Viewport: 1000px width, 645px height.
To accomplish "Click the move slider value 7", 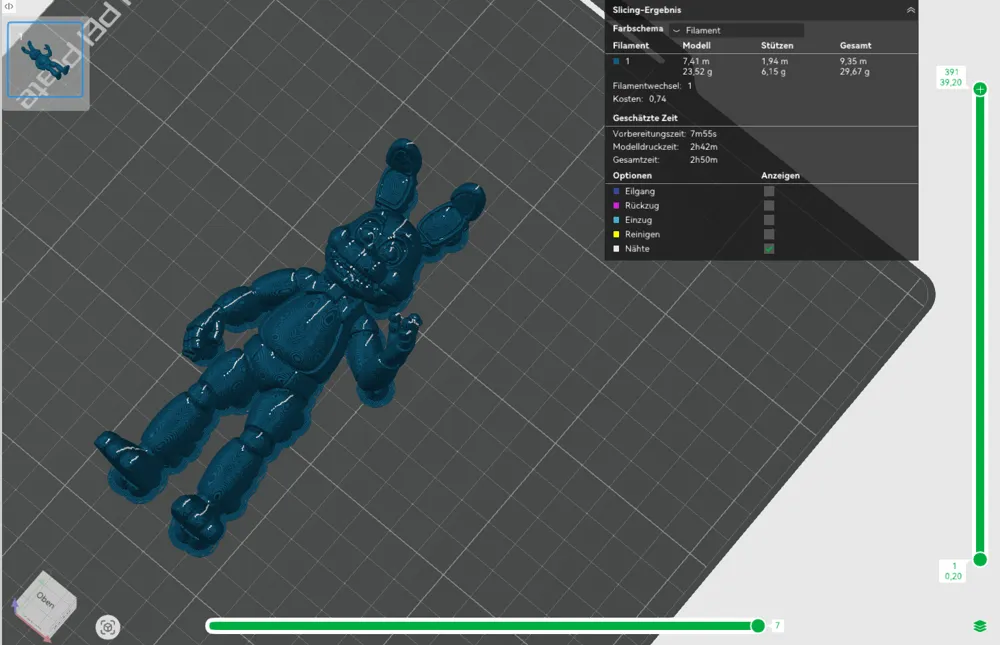I will point(777,626).
